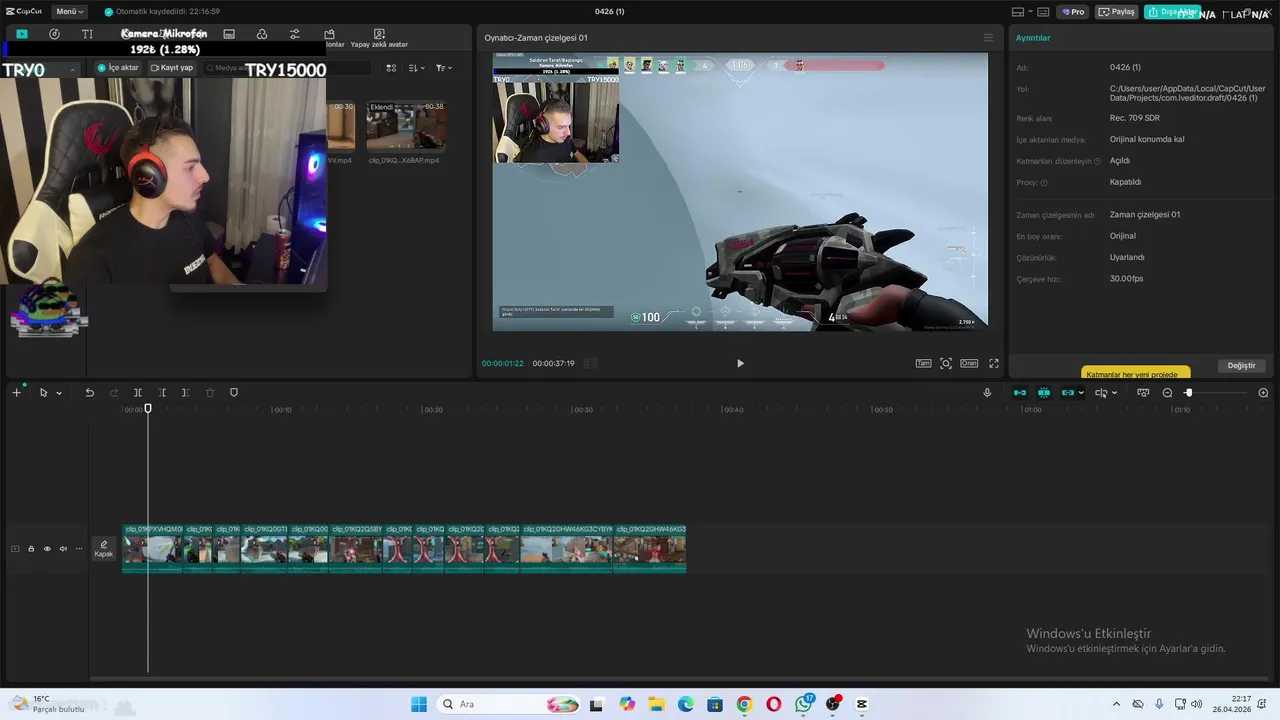
Task: Expand the linkage options dropdown arrow
Action: [x=1081, y=393]
